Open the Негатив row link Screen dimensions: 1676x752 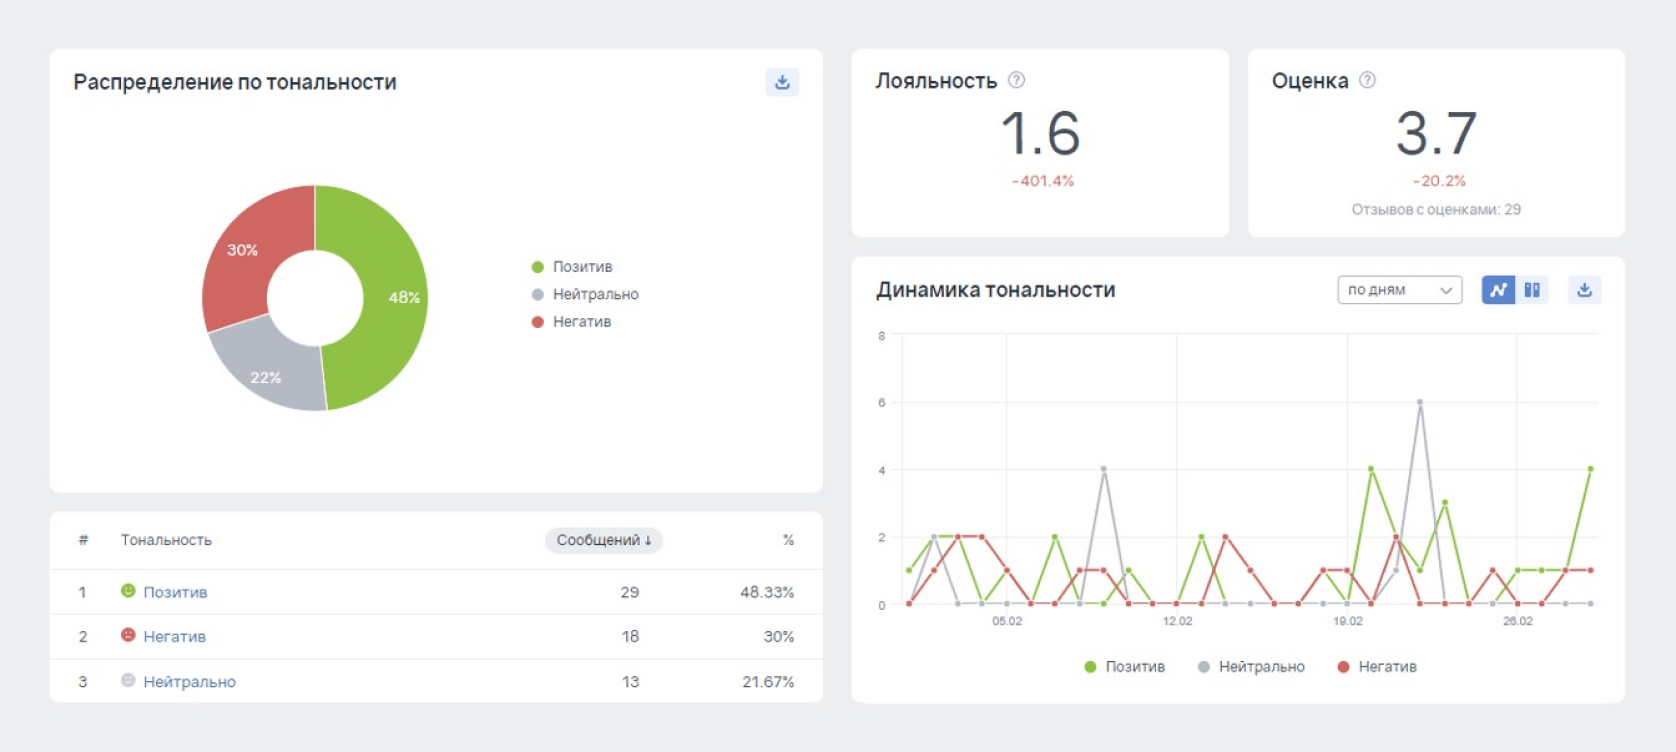[x=174, y=636]
